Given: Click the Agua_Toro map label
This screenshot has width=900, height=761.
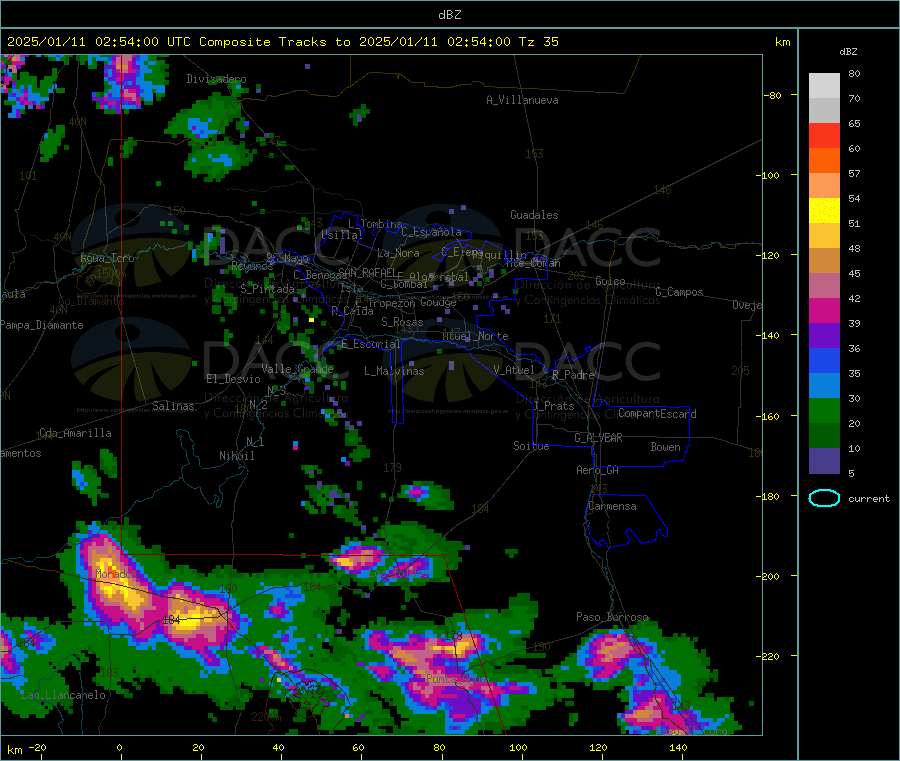Looking at the screenshot, I should coord(107,258).
